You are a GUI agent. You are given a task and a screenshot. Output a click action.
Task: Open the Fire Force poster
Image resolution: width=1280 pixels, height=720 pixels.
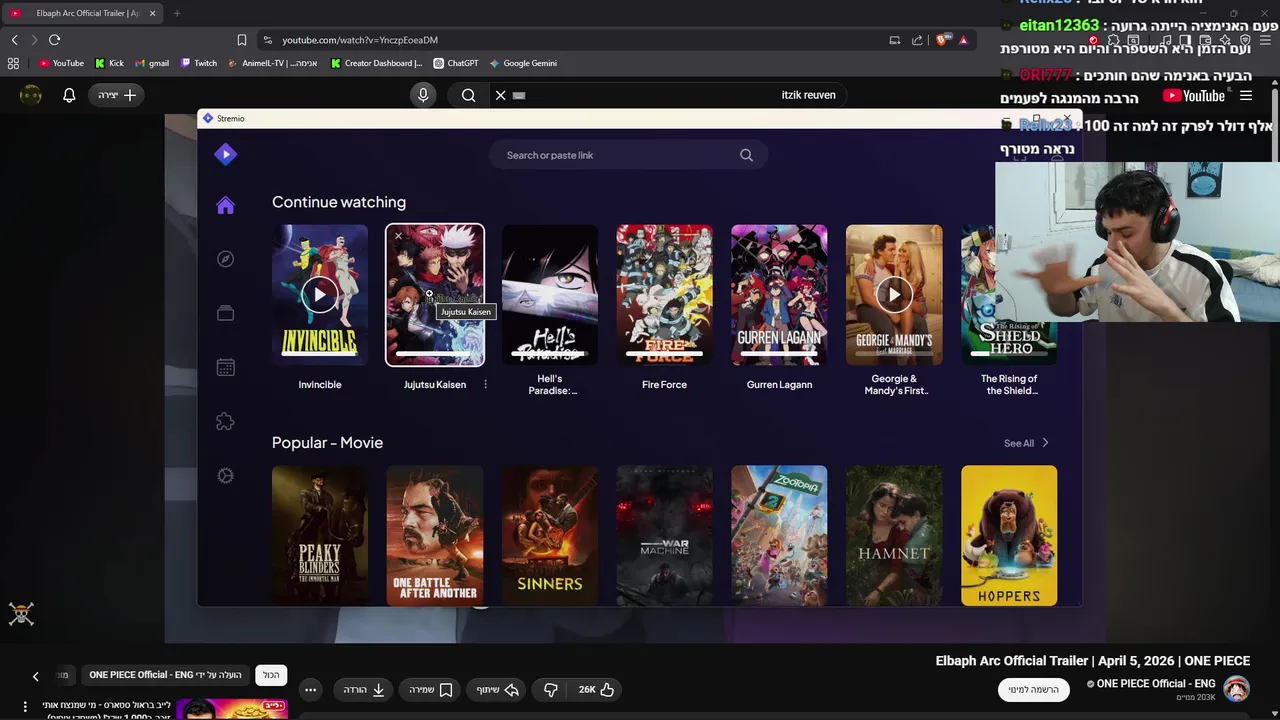click(664, 294)
